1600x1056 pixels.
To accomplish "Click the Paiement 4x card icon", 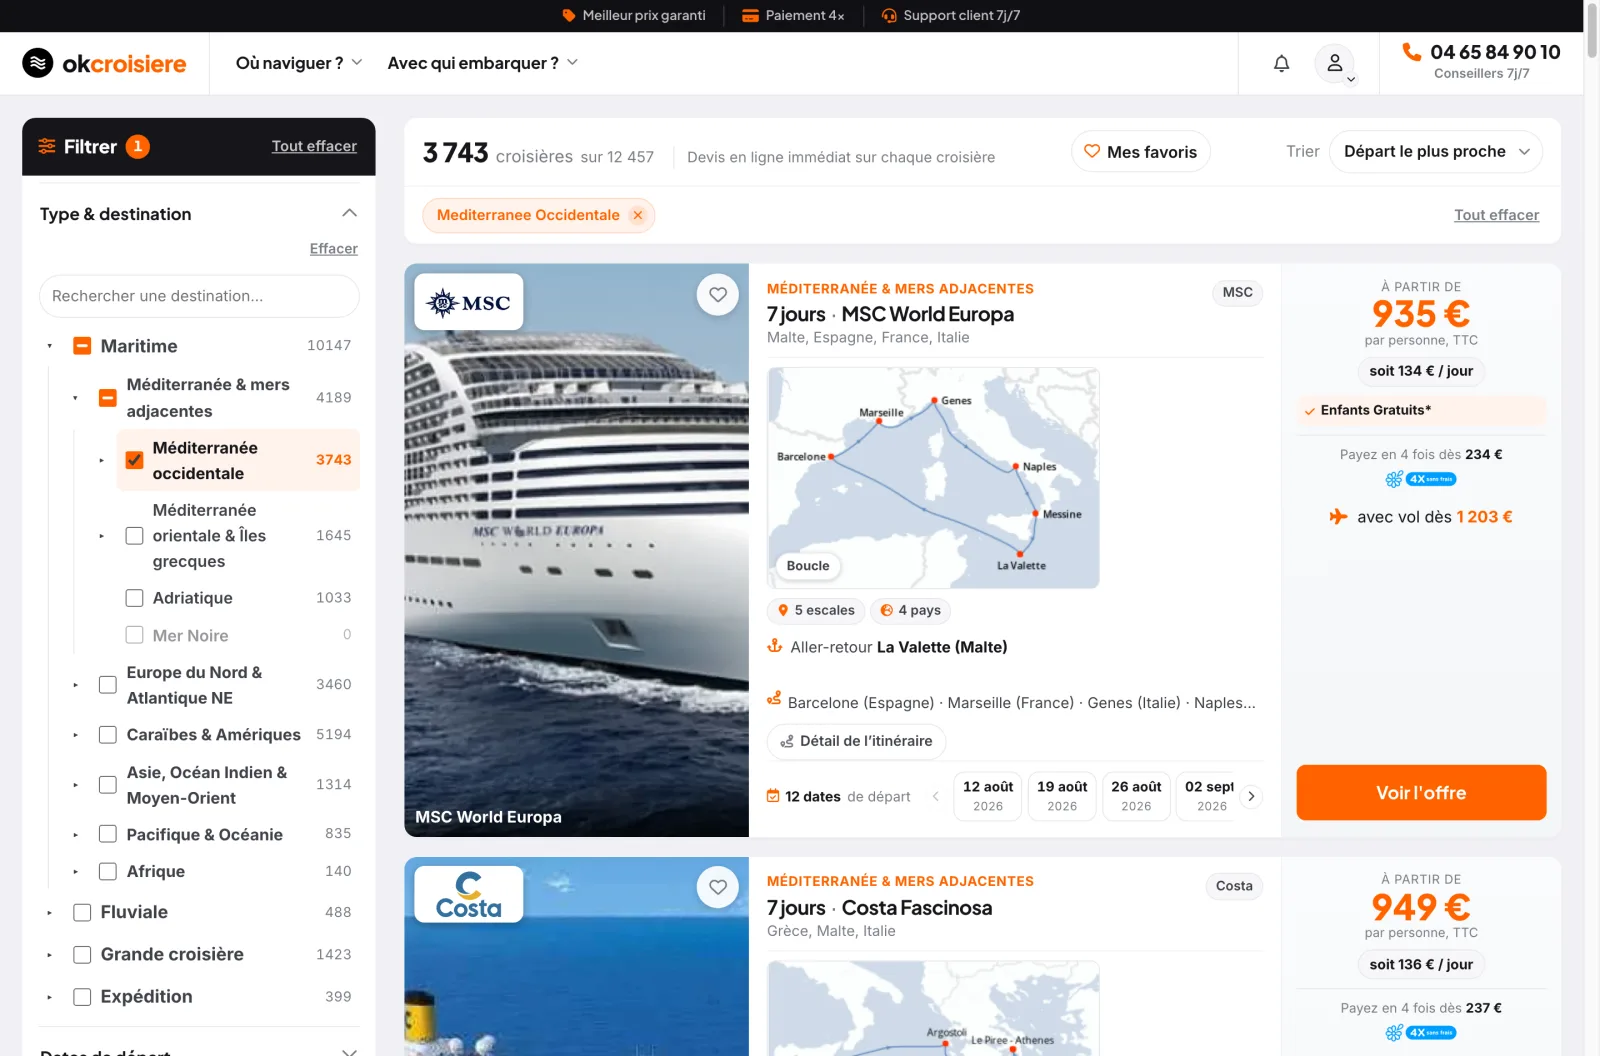I will [750, 16].
